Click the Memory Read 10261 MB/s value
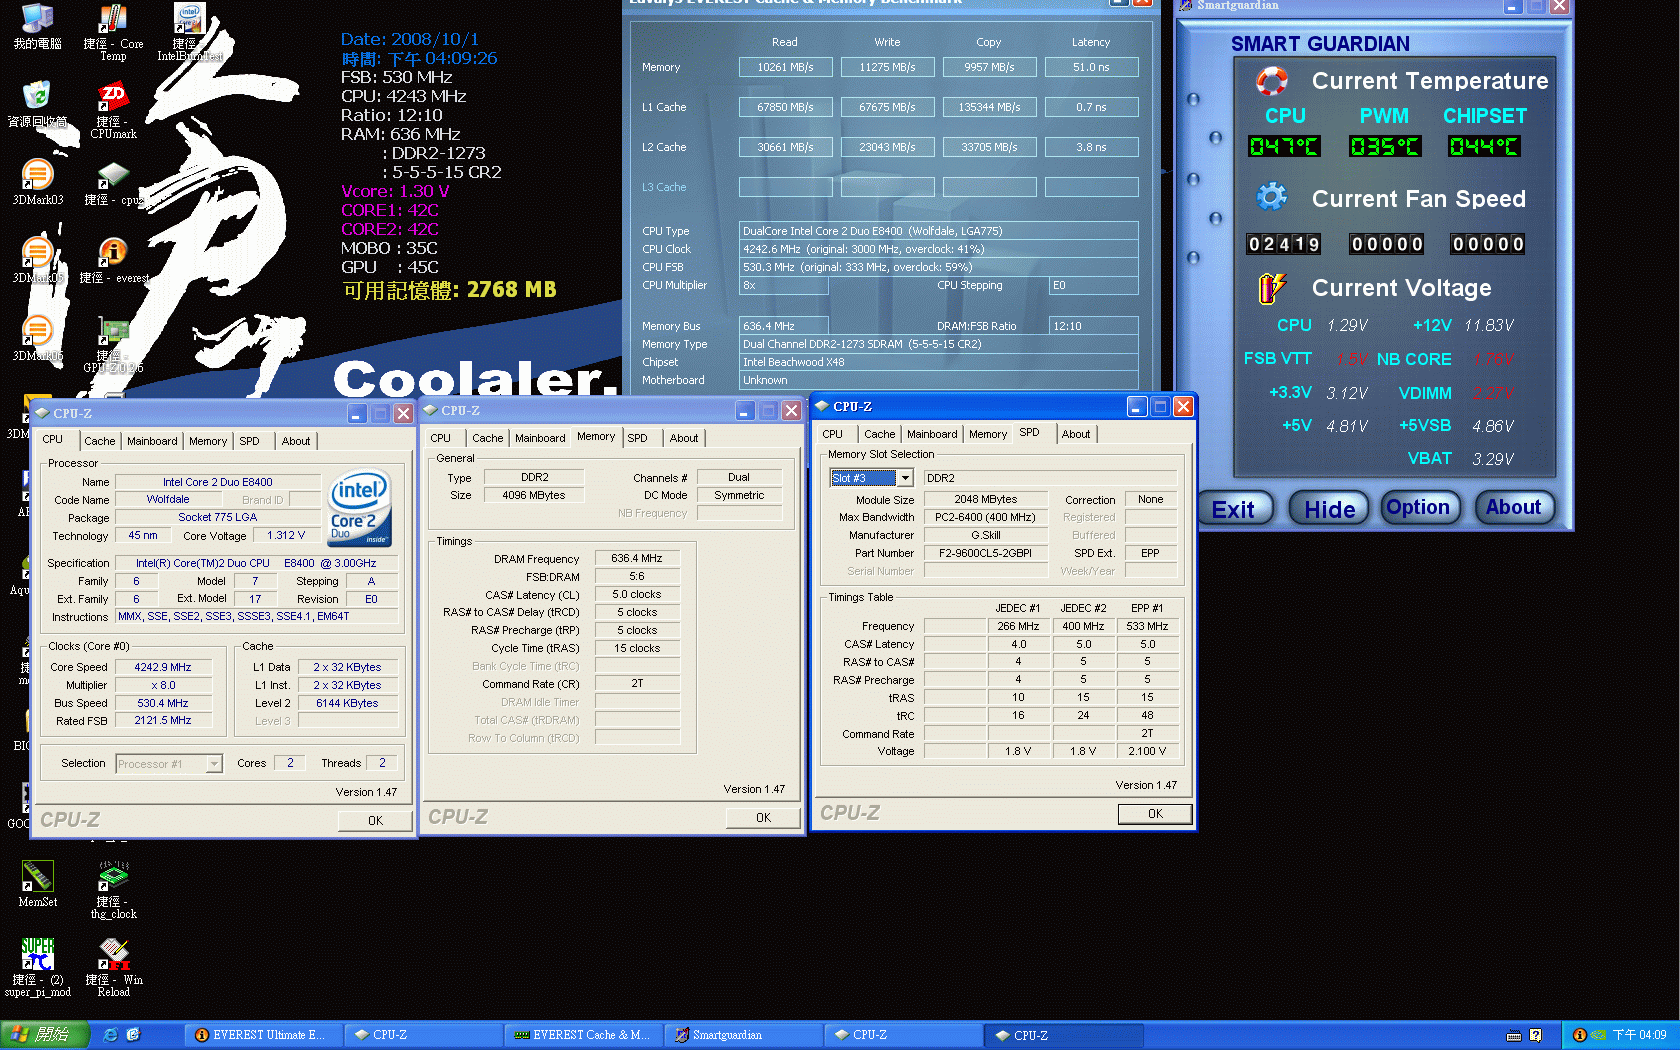The width and height of the screenshot is (1680, 1050). click(x=785, y=67)
